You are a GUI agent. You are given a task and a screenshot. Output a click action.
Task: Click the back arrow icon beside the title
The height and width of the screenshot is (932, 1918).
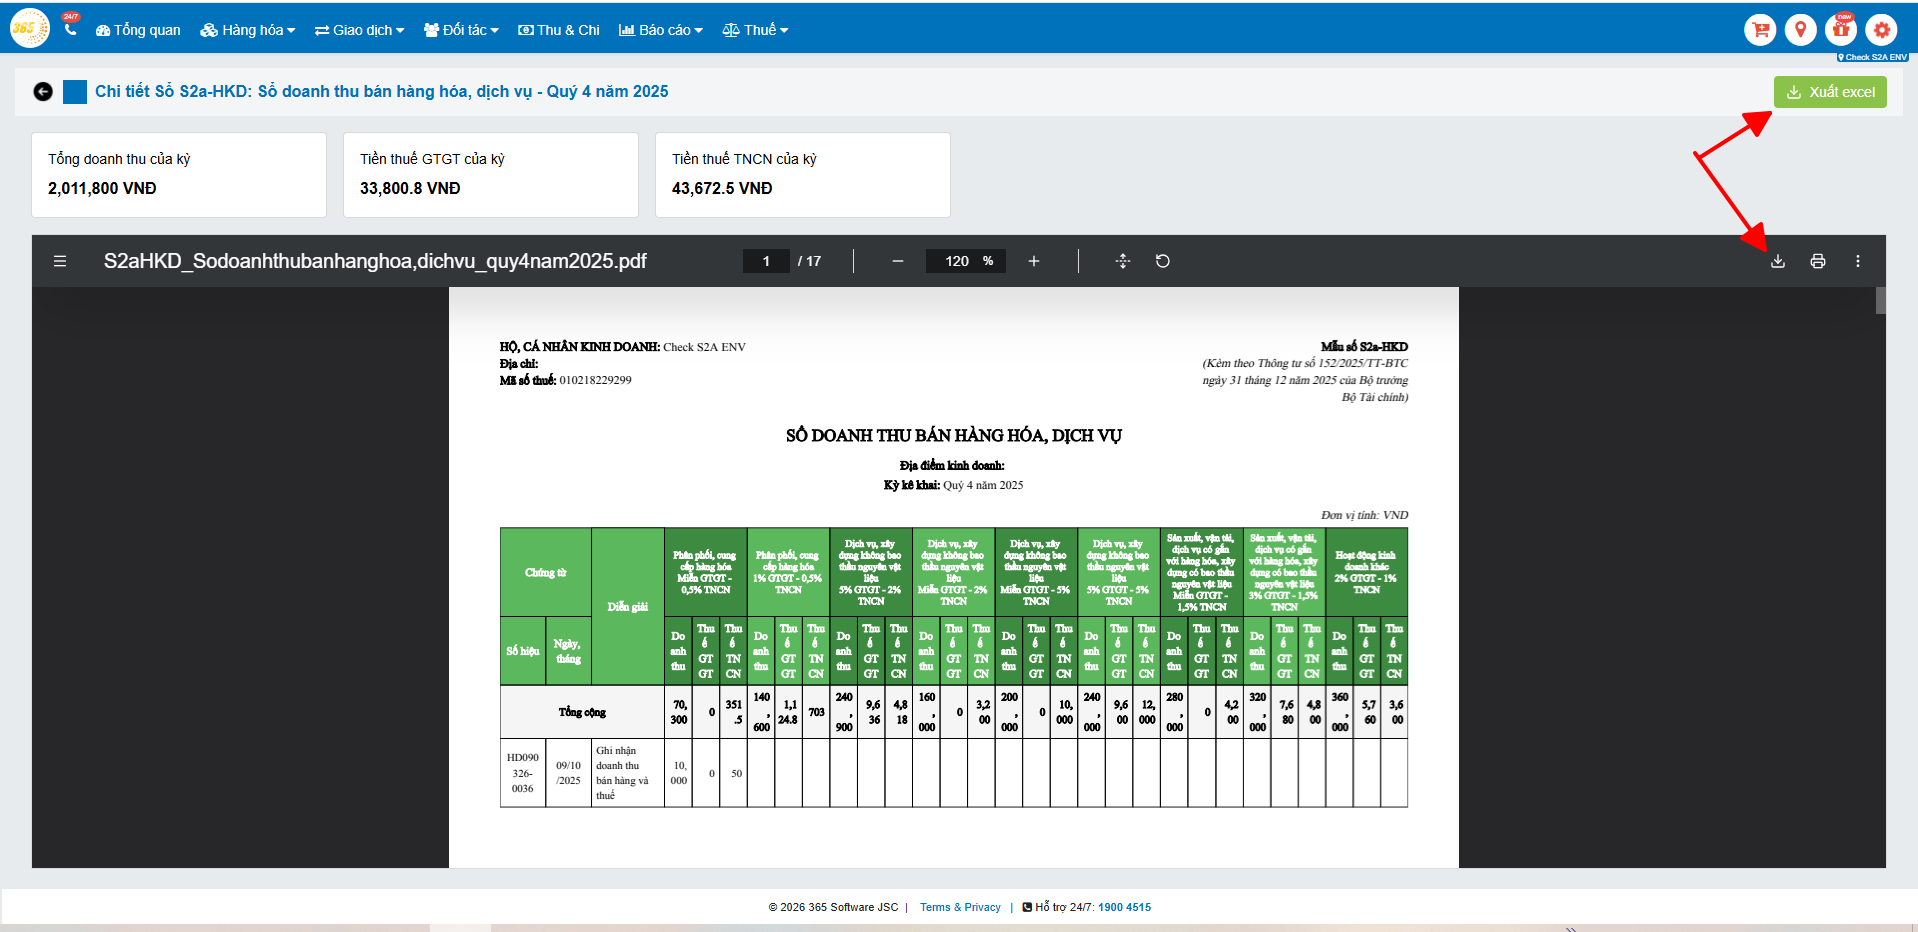coord(43,92)
